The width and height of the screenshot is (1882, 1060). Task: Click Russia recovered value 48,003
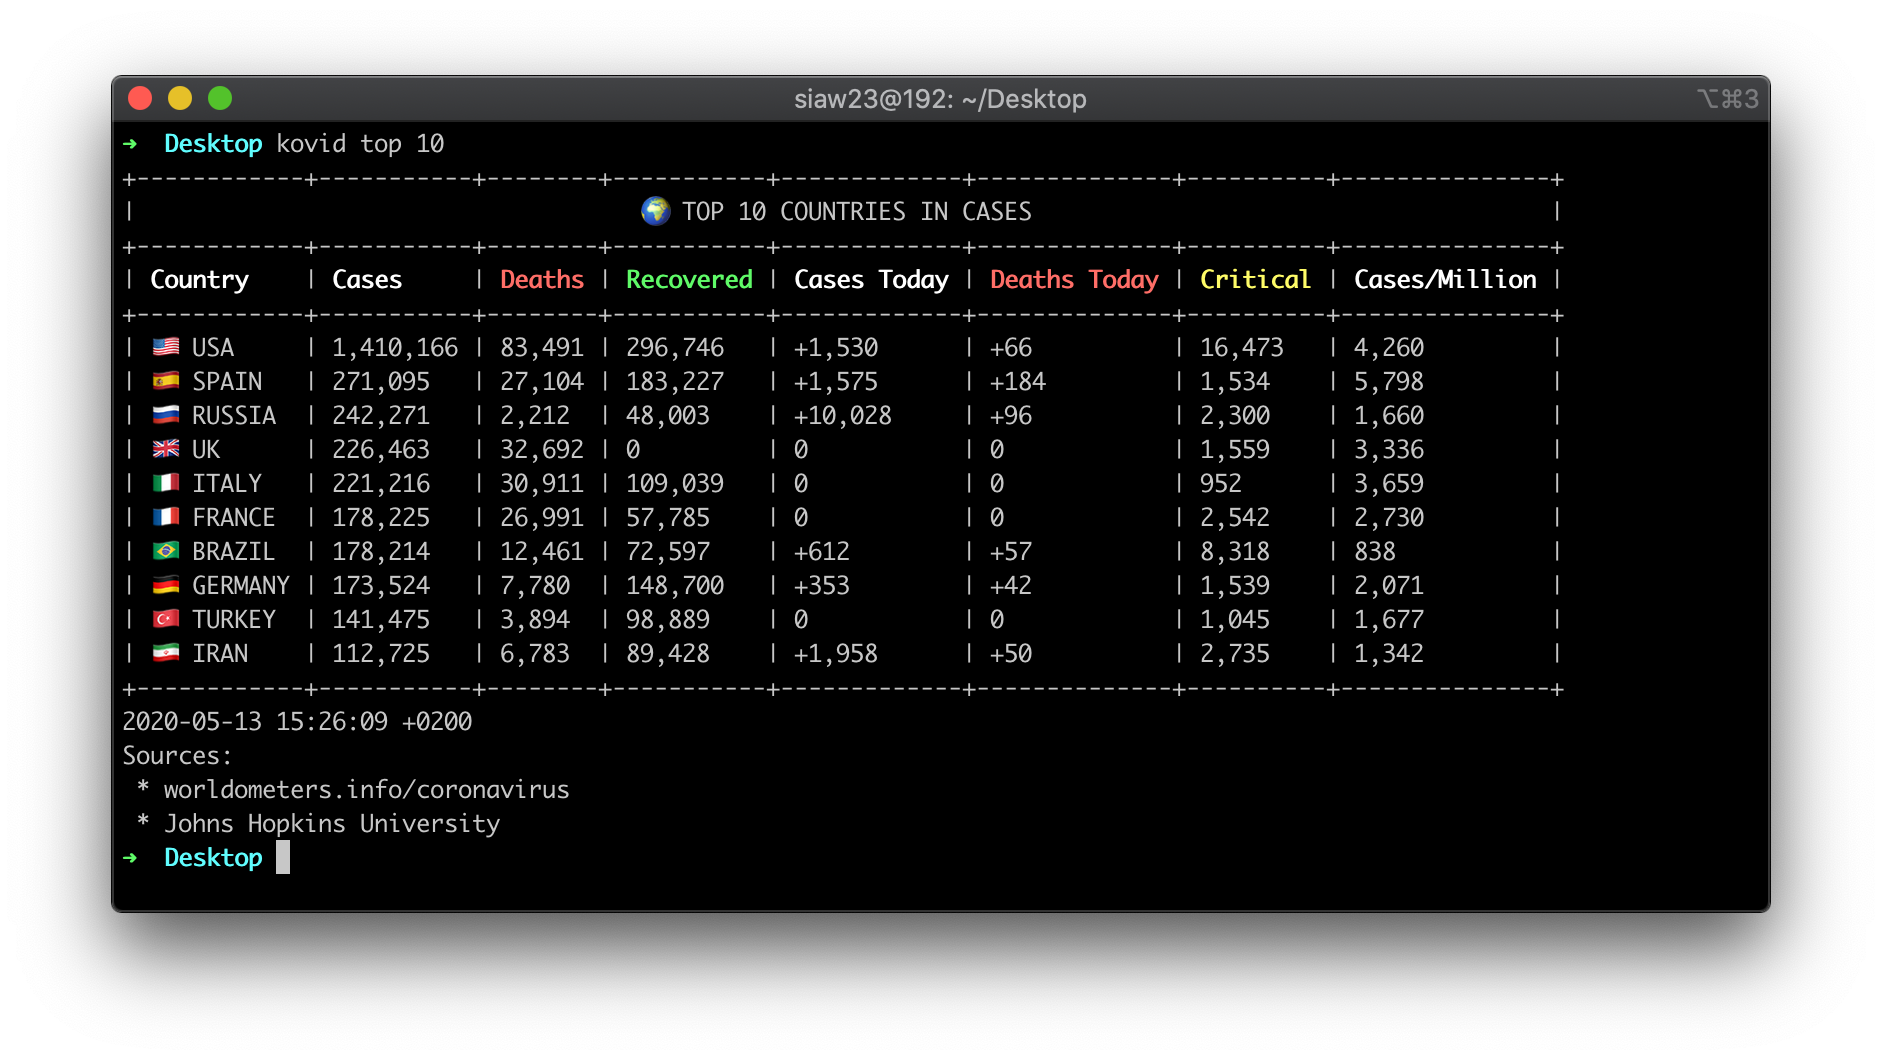tap(668, 416)
